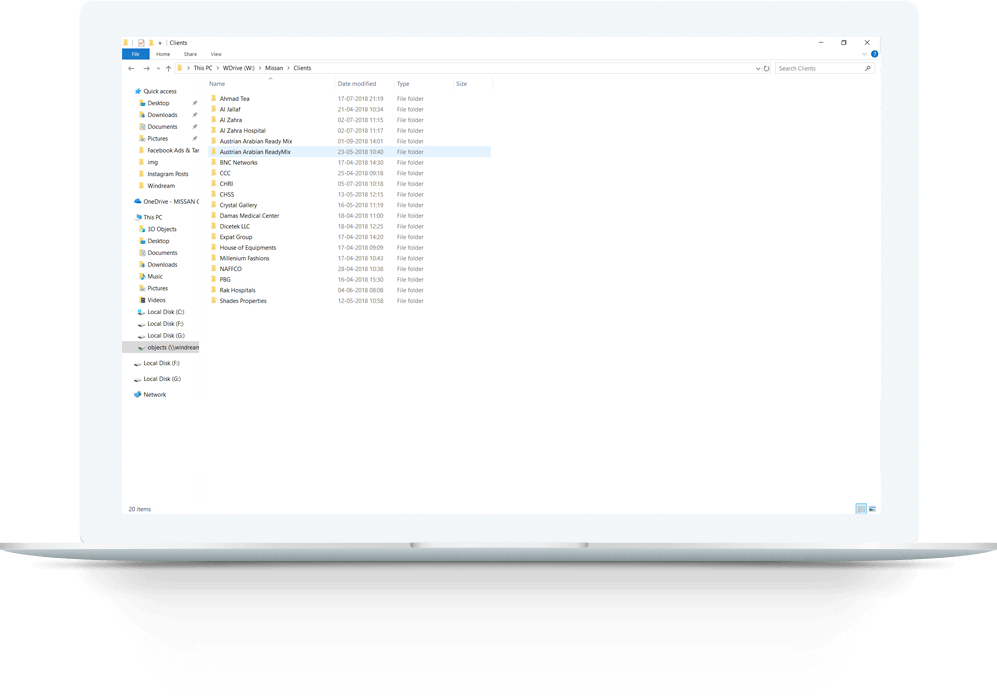Viewport: 997px width, 696px height.
Task: Open Local Disk (C:) drive icon
Action: click(142, 312)
